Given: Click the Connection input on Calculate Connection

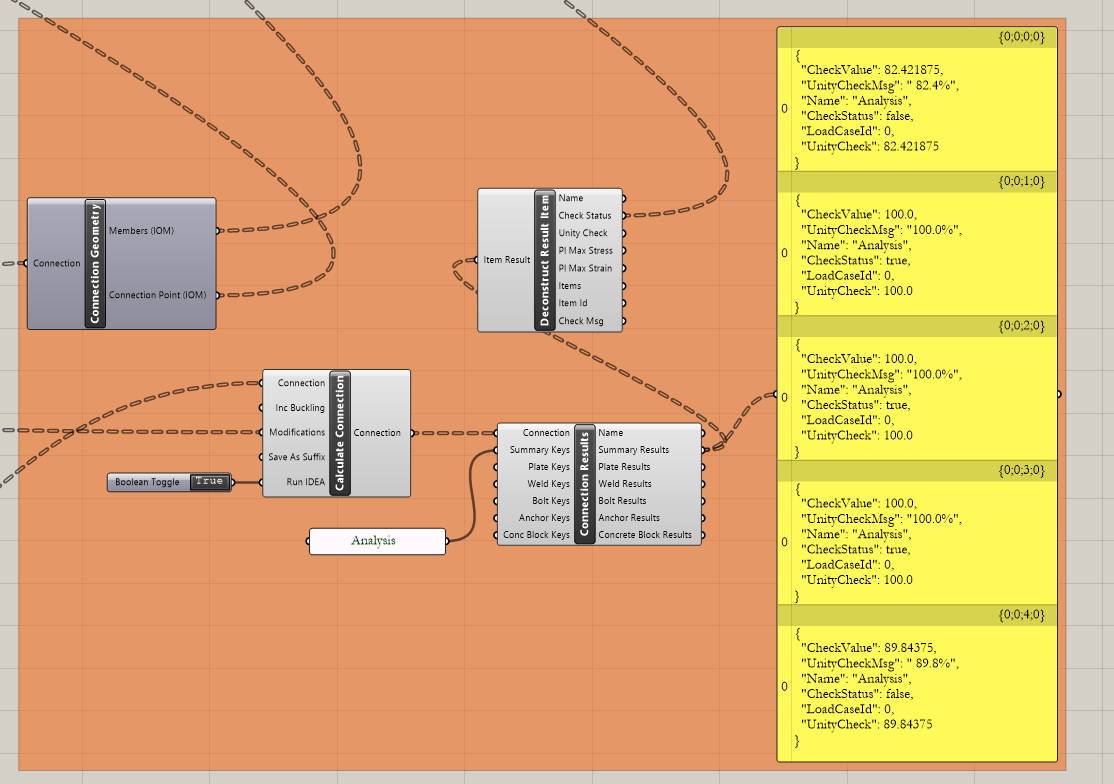Looking at the screenshot, I should (x=262, y=382).
